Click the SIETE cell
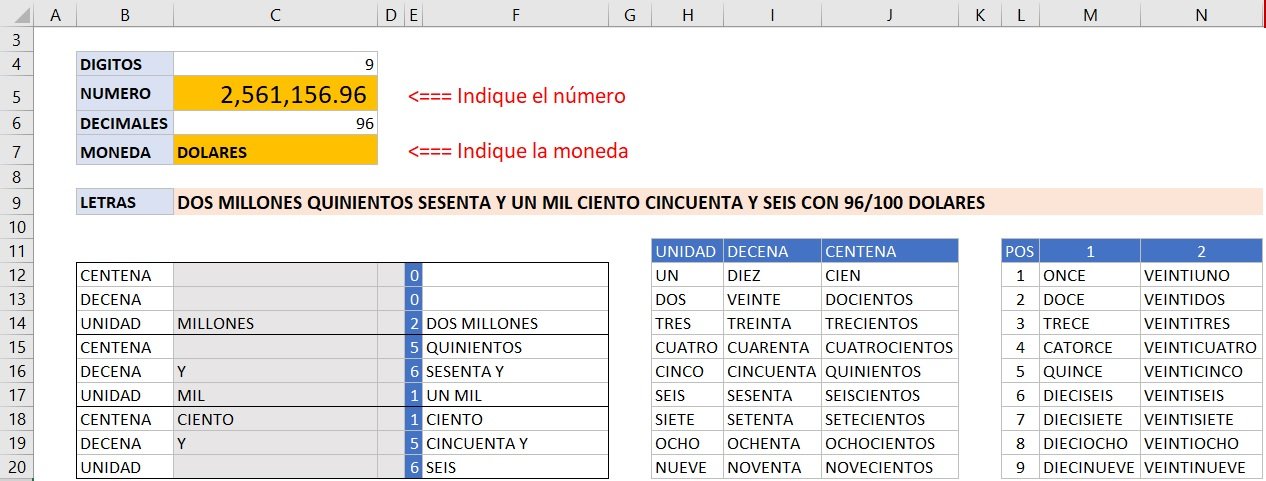This screenshot has width=1266, height=481. [687, 419]
